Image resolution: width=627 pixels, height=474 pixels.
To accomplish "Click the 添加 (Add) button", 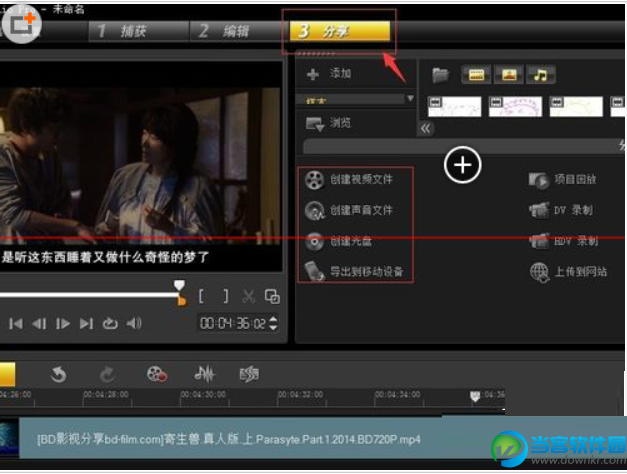I will point(329,74).
